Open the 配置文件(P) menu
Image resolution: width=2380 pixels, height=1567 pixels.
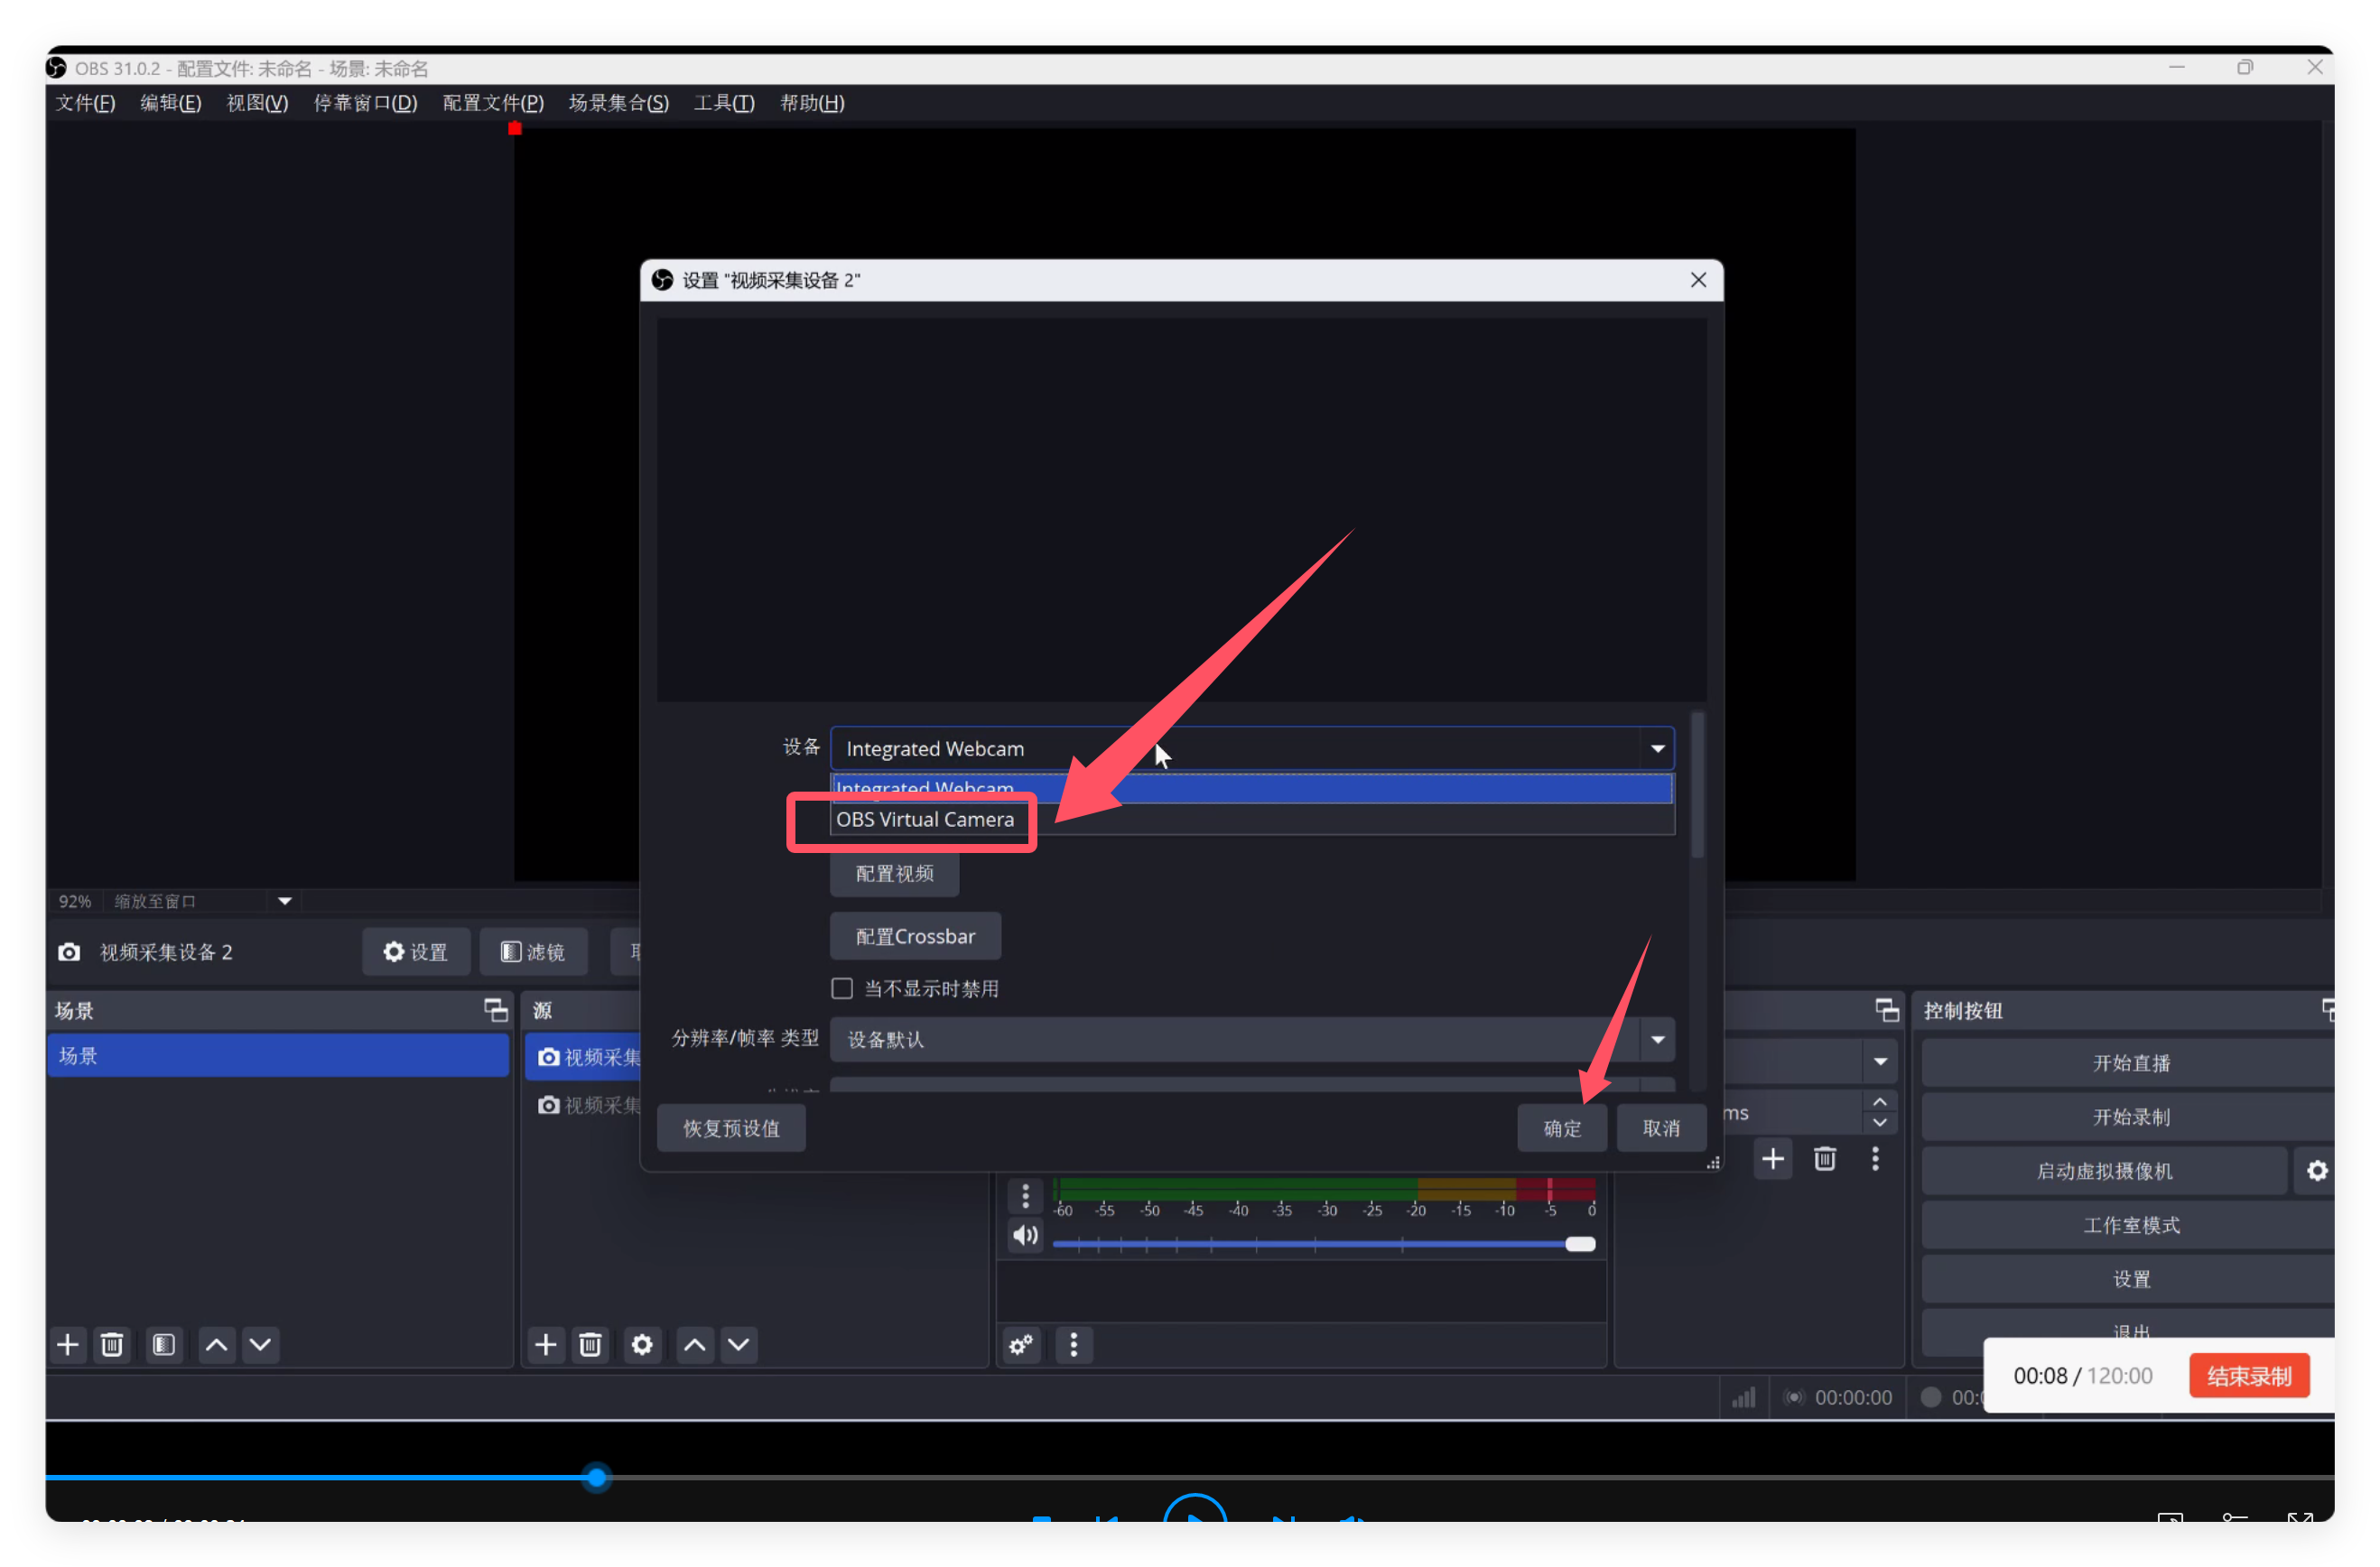[493, 103]
